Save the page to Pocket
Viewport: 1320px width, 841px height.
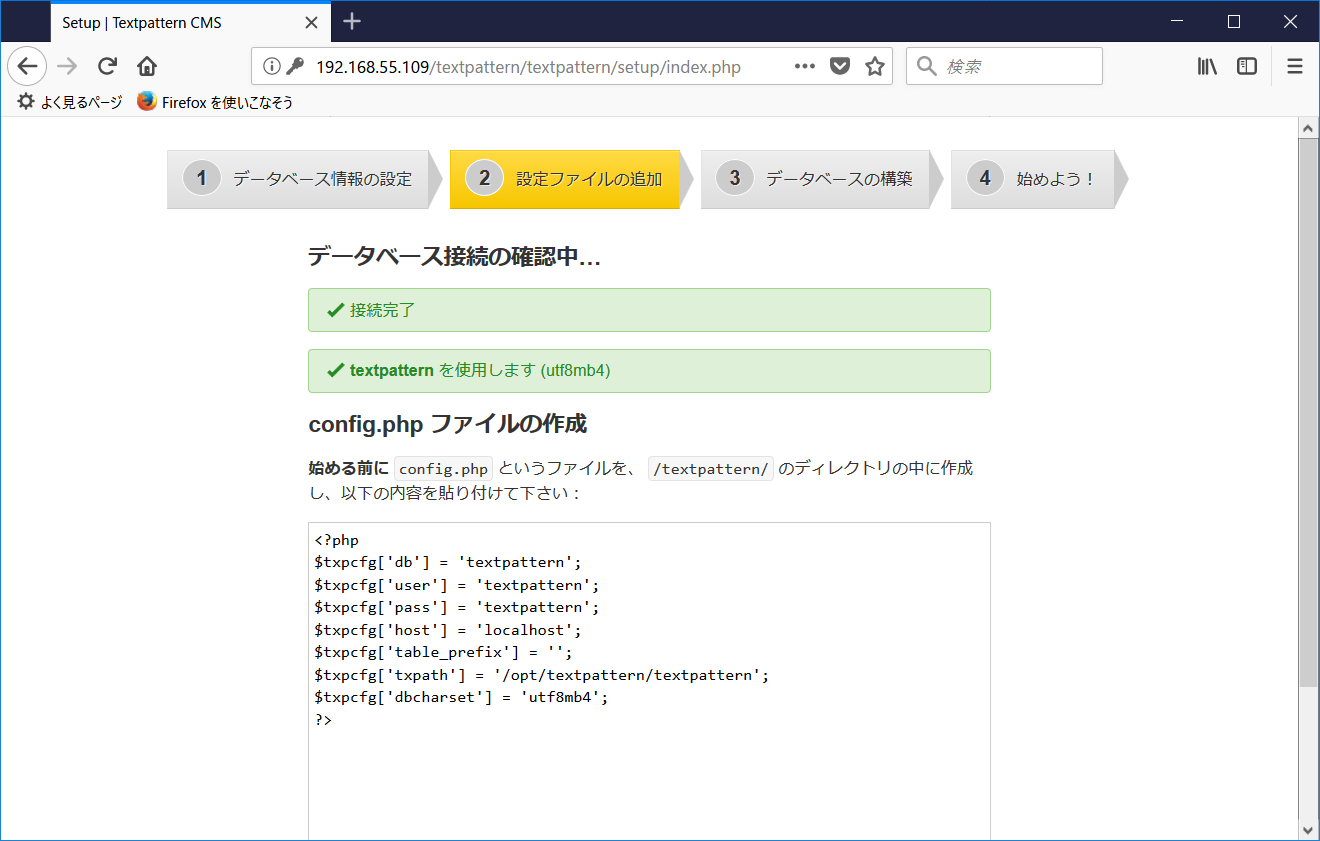839,66
